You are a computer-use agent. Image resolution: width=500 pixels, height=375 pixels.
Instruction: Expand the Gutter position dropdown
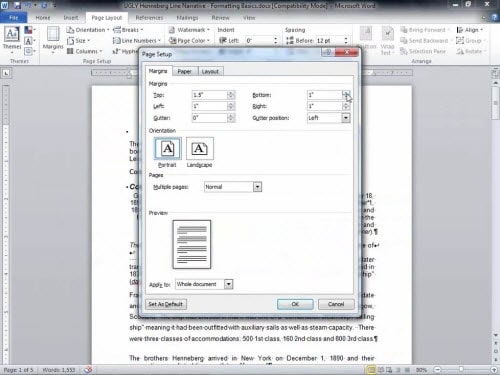(x=346, y=118)
